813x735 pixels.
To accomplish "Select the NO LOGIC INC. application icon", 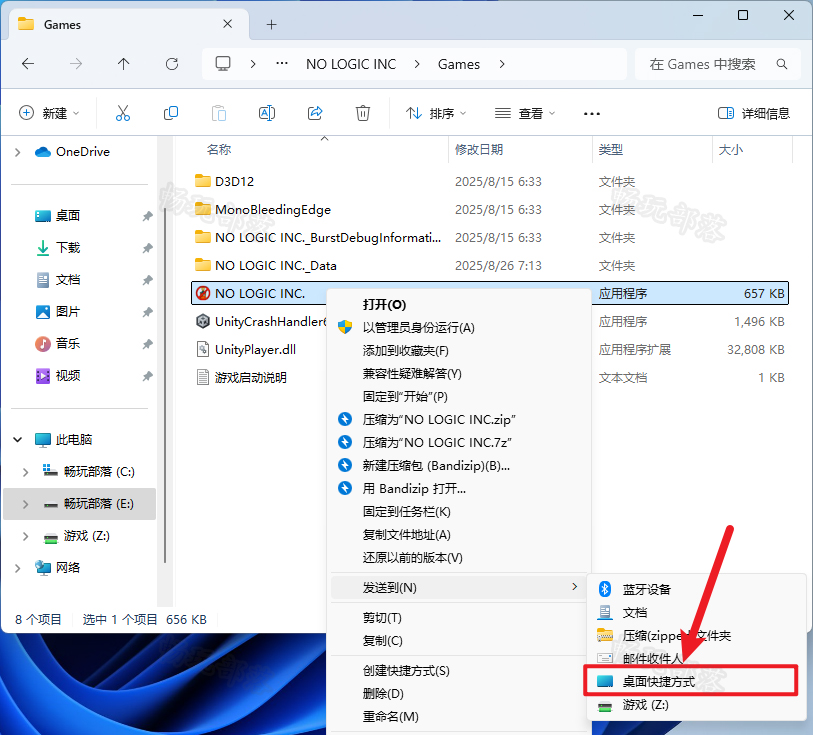I will tap(203, 293).
